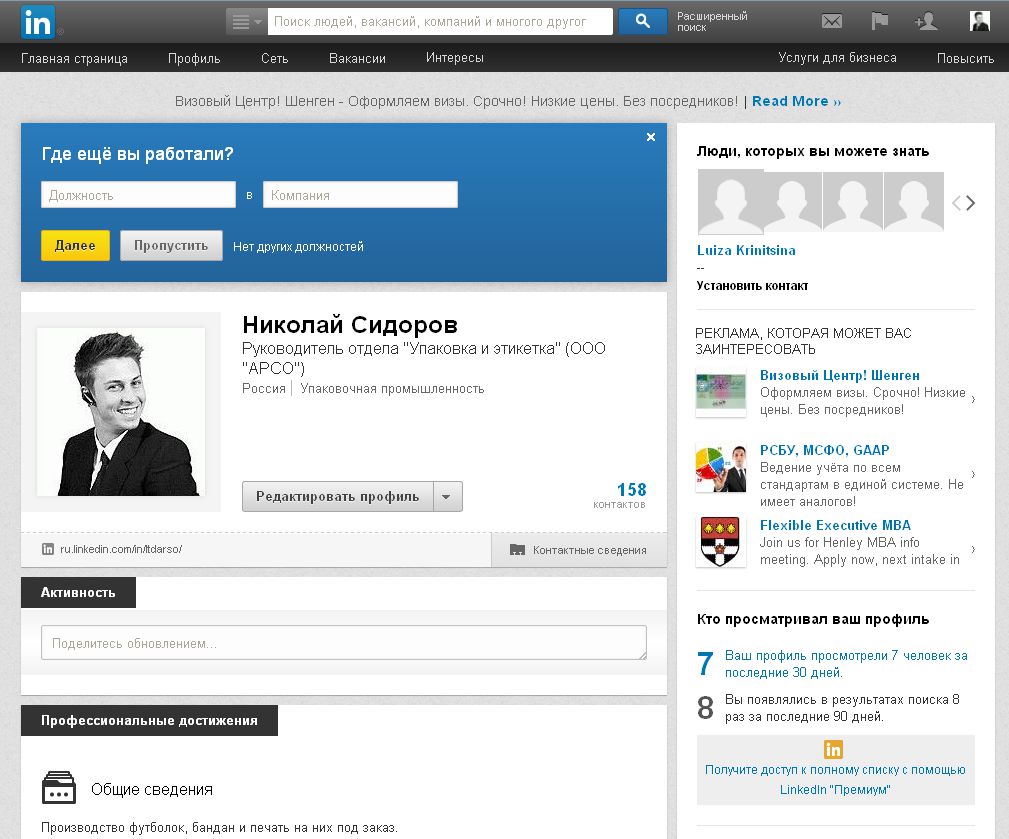This screenshot has height=839, width=1009.
Task: Focus the main search input field
Action: 440,22
